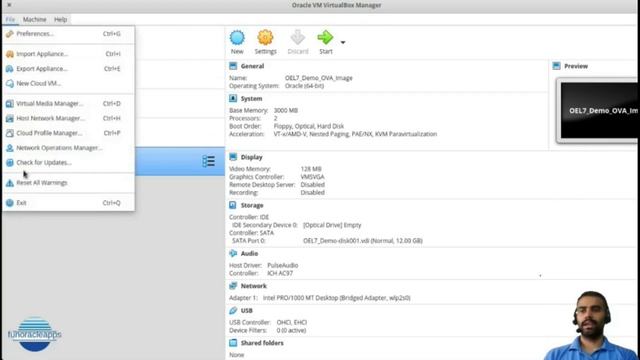Open the Storage section header link
This screenshot has width=640, height=360.
(x=252, y=205)
